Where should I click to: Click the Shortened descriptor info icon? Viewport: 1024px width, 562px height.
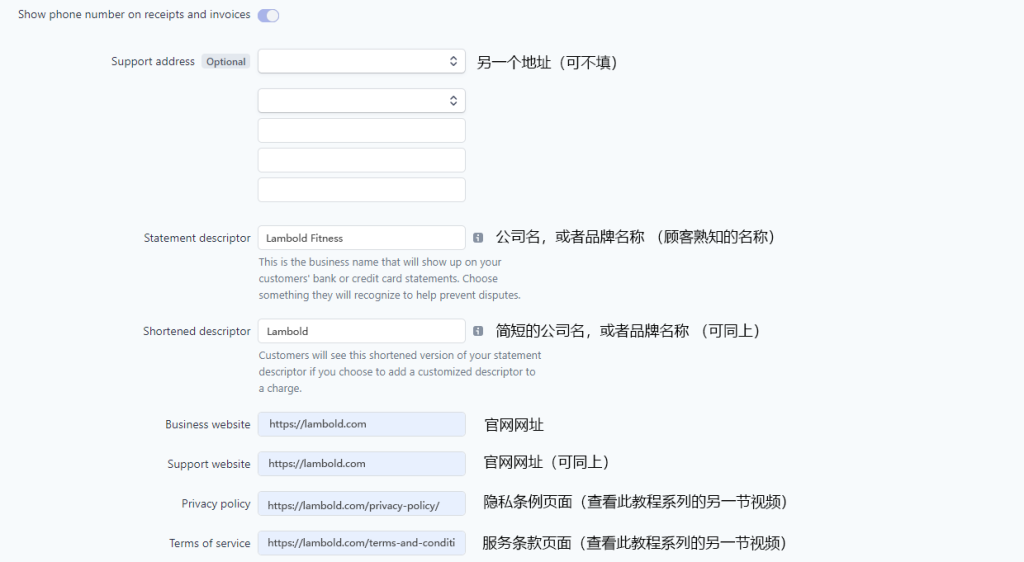(x=478, y=331)
